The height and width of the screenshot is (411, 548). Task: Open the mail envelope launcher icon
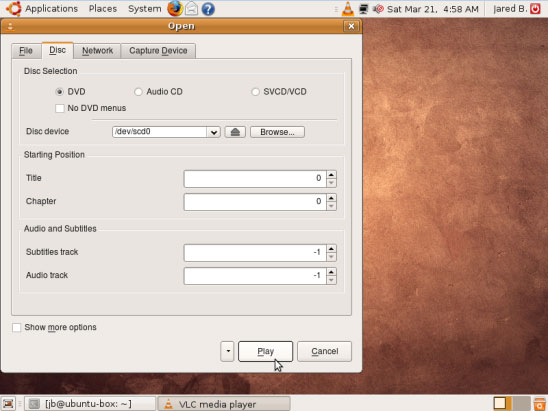coord(192,9)
